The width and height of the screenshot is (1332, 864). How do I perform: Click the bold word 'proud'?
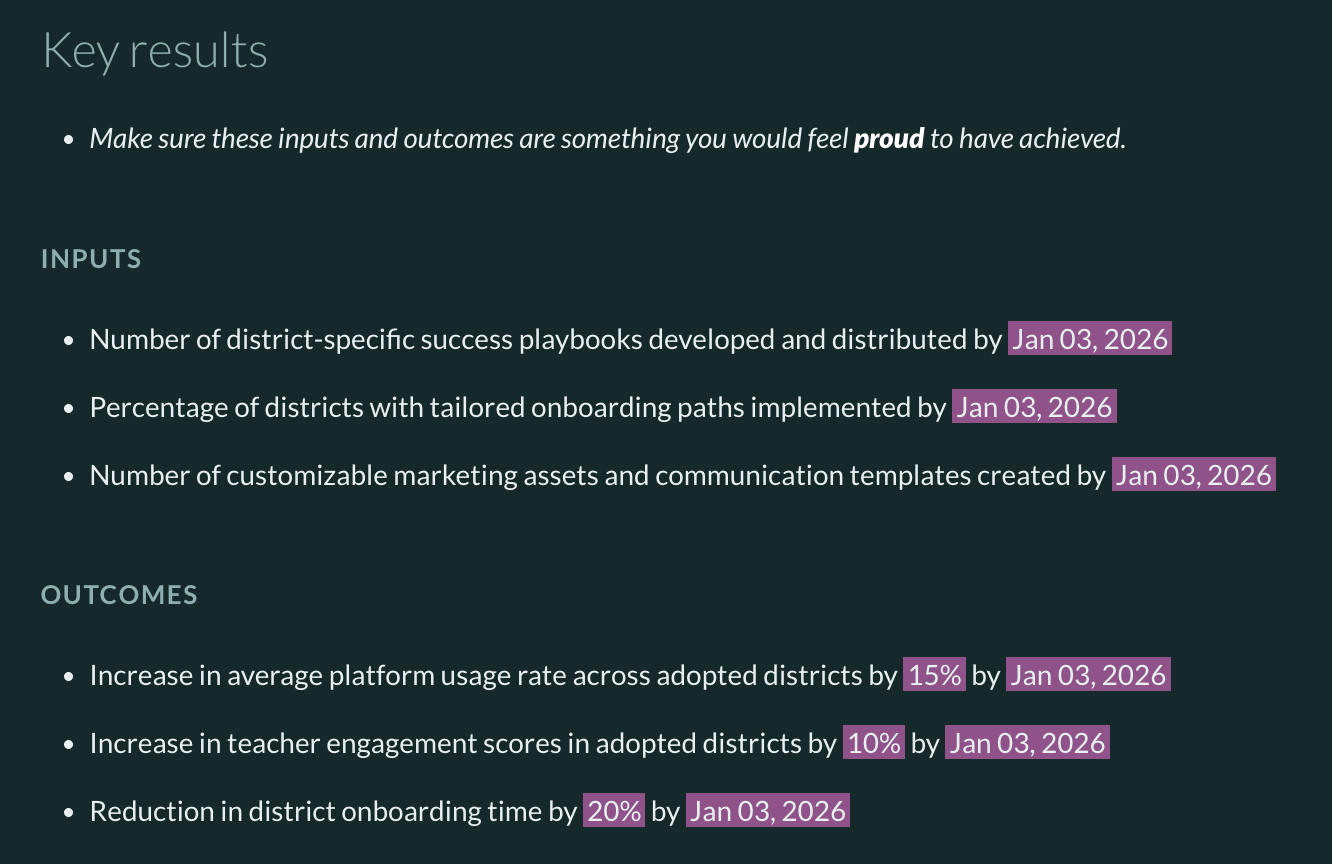[889, 139]
